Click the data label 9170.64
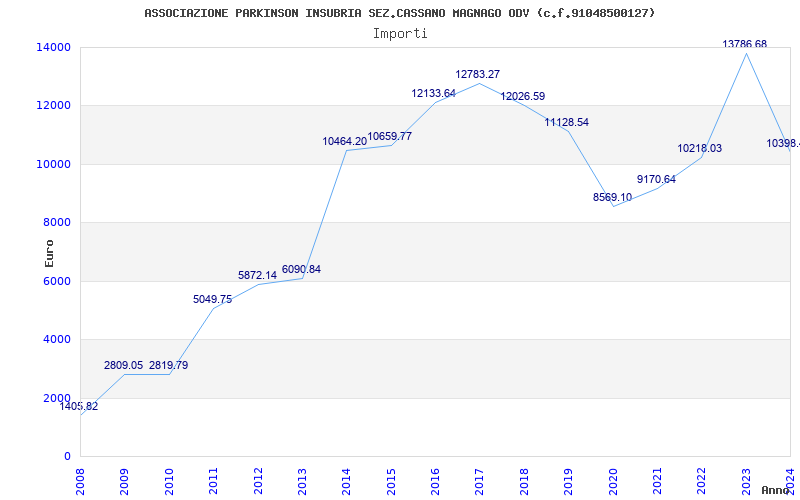The width and height of the screenshot is (800, 500). click(656, 179)
